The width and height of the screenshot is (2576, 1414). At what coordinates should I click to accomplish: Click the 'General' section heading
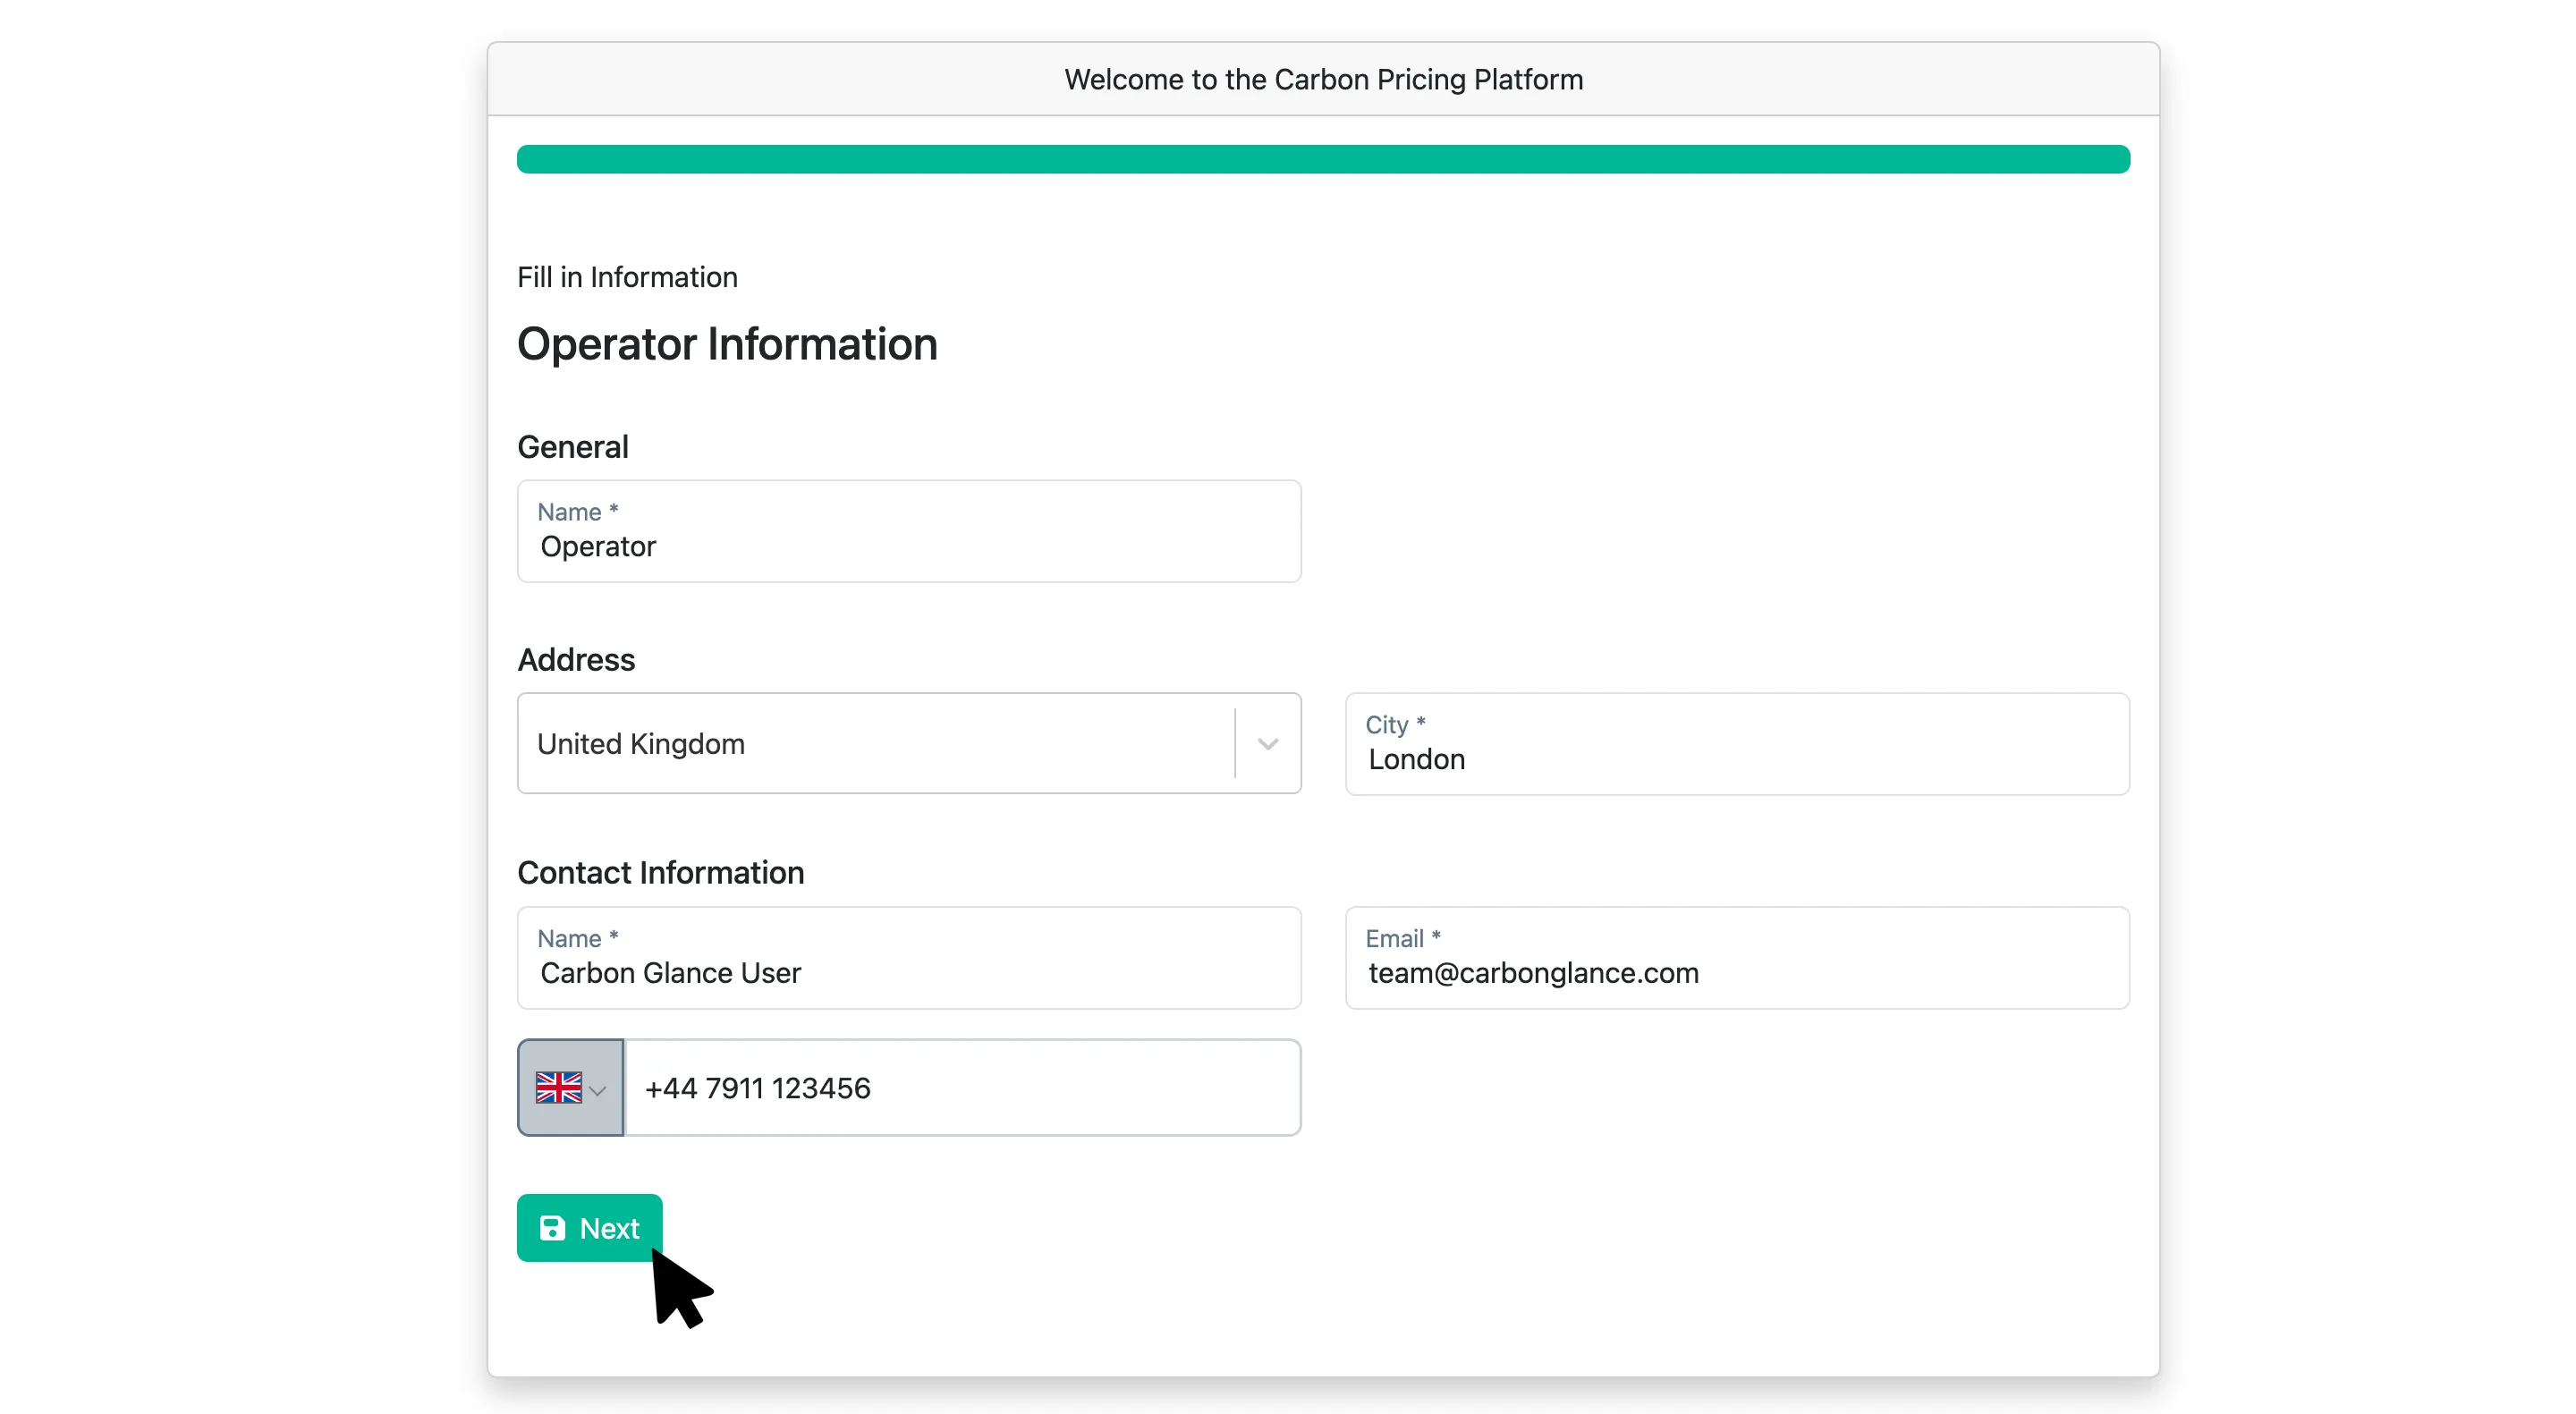[573, 446]
